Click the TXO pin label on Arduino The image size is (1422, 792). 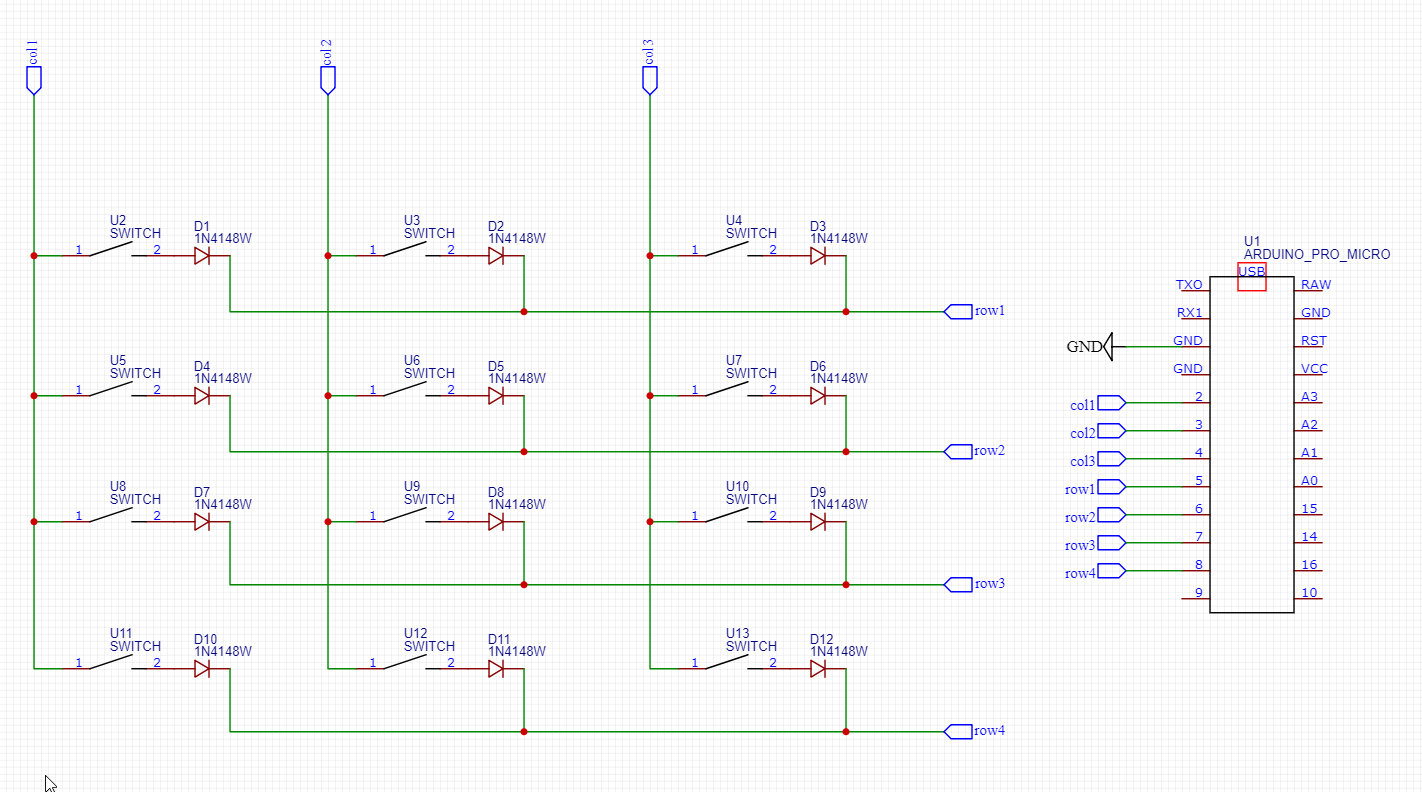click(x=1189, y=285)
